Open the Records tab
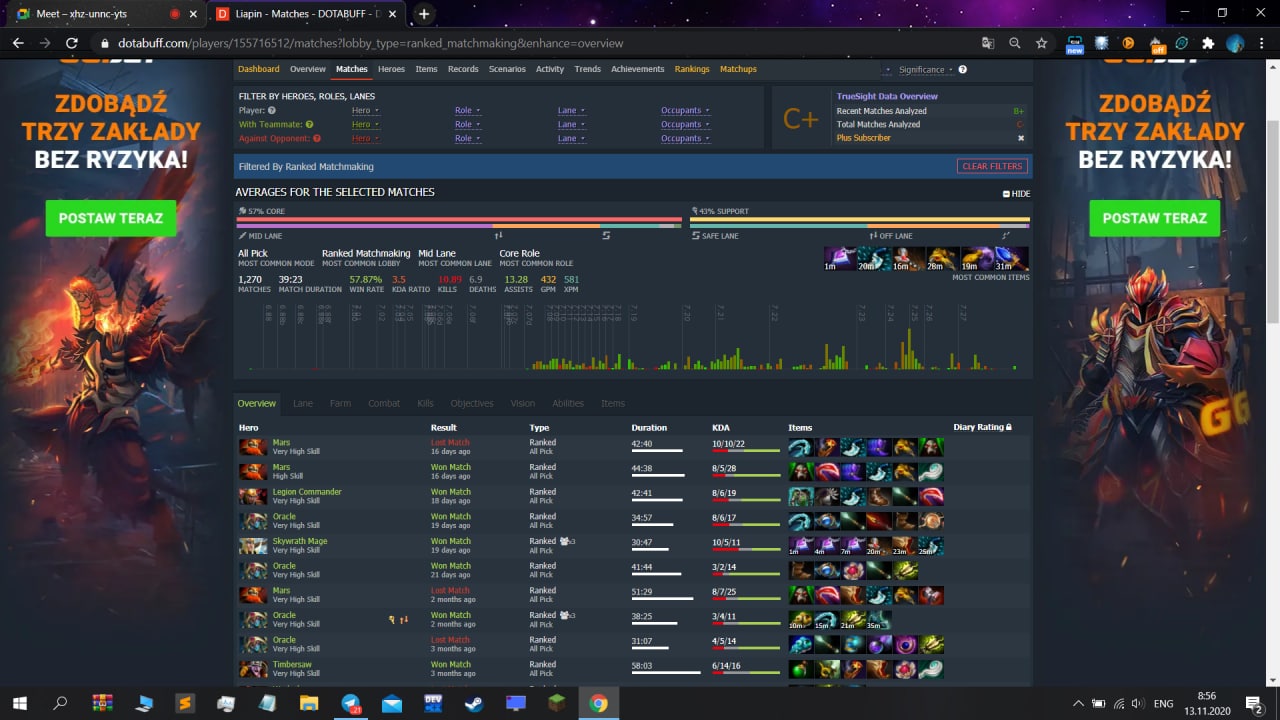1280x720 pixels. 463,69
